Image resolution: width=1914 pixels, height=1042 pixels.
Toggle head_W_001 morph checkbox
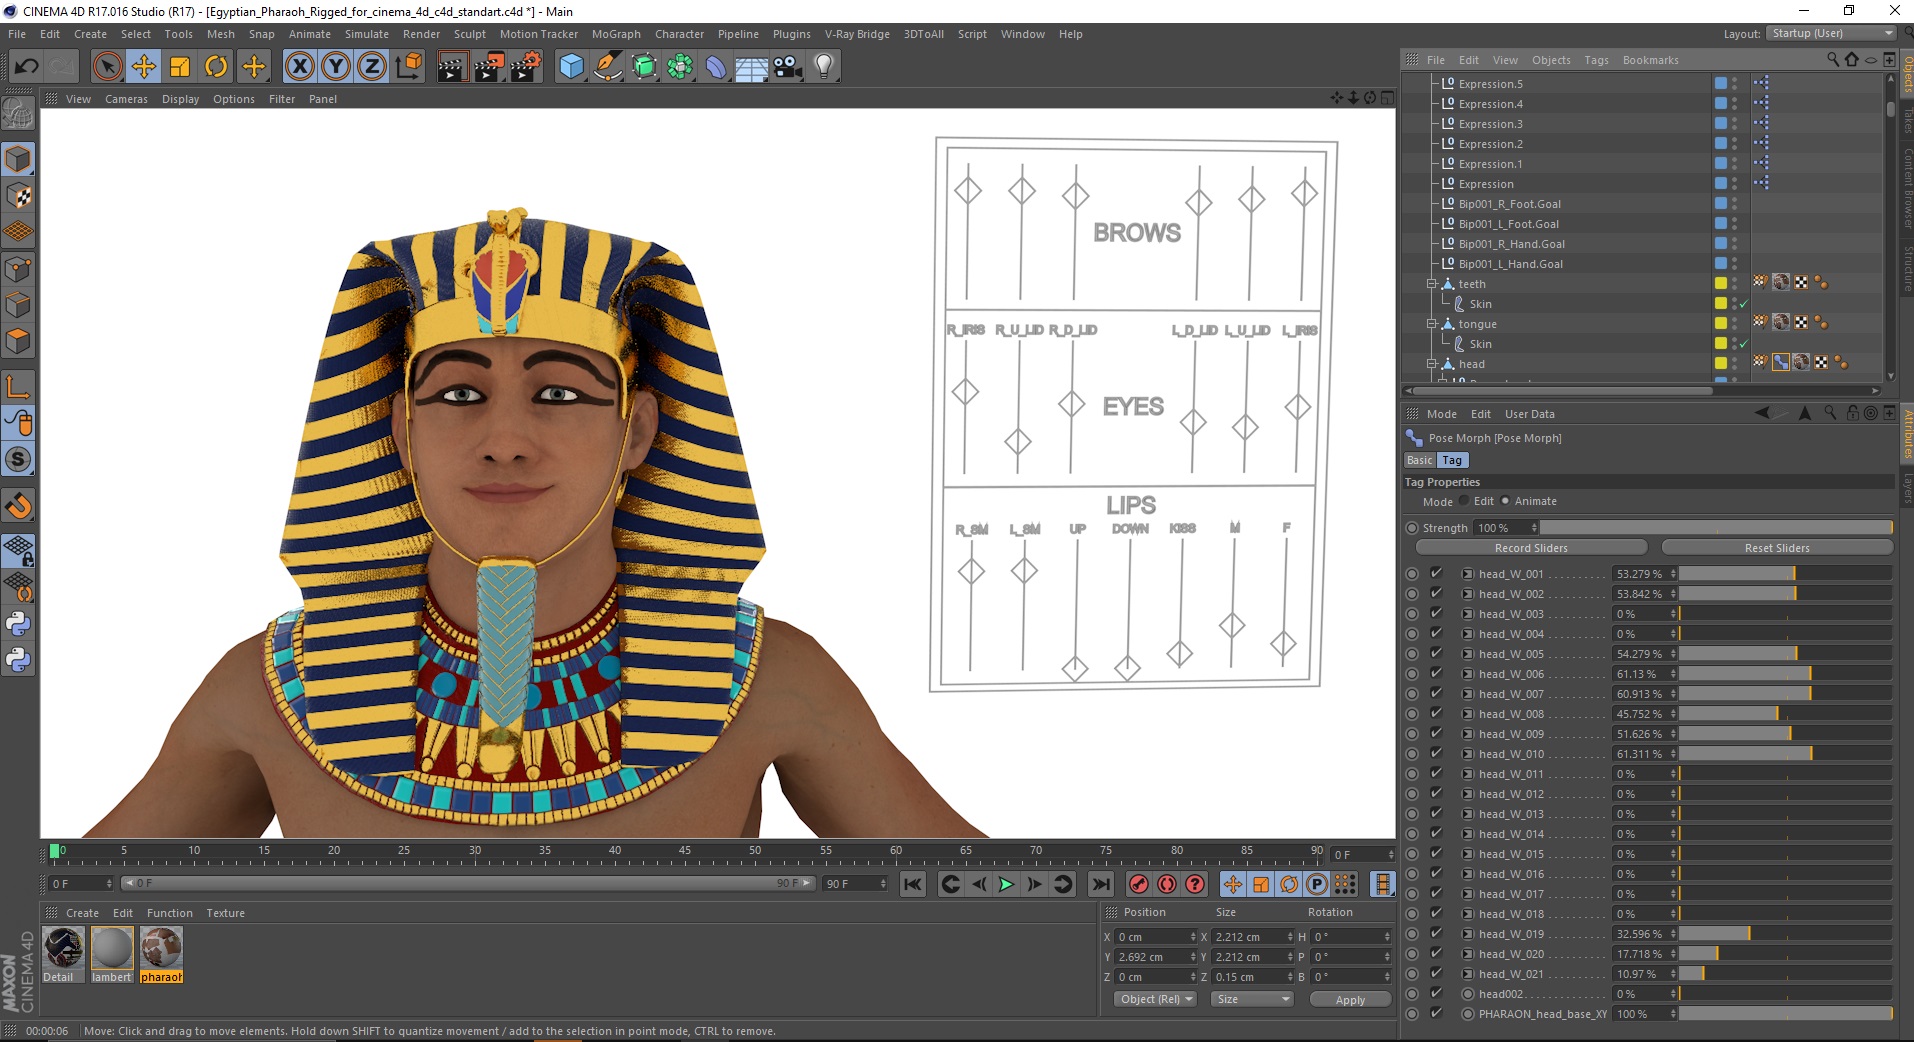coord(1436,574)
